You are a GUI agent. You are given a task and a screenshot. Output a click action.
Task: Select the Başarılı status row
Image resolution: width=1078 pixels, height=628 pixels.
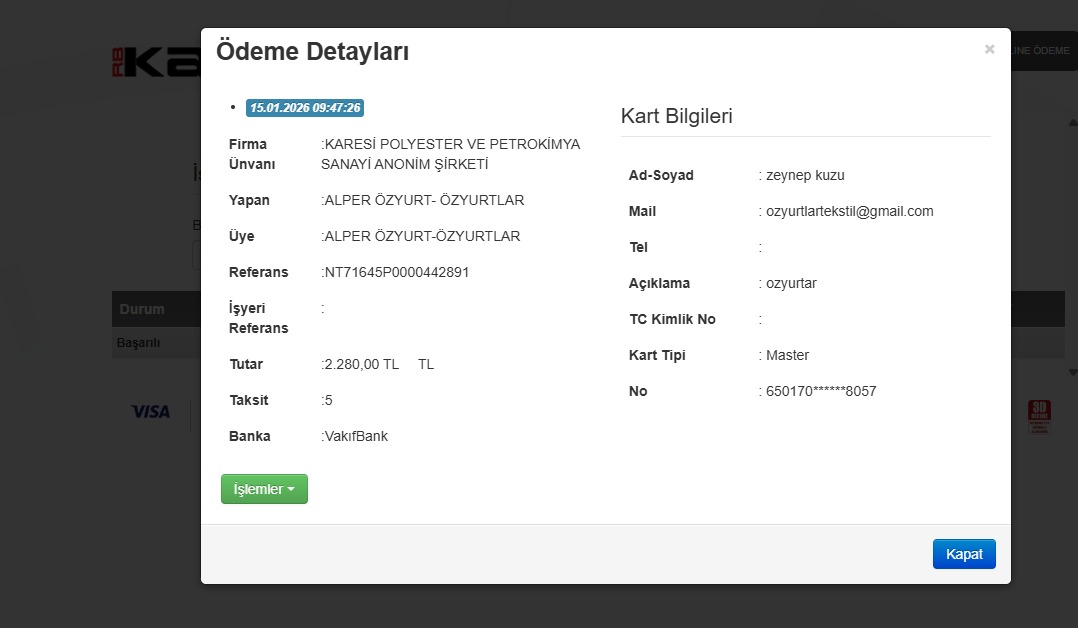(x=139, y=343)
